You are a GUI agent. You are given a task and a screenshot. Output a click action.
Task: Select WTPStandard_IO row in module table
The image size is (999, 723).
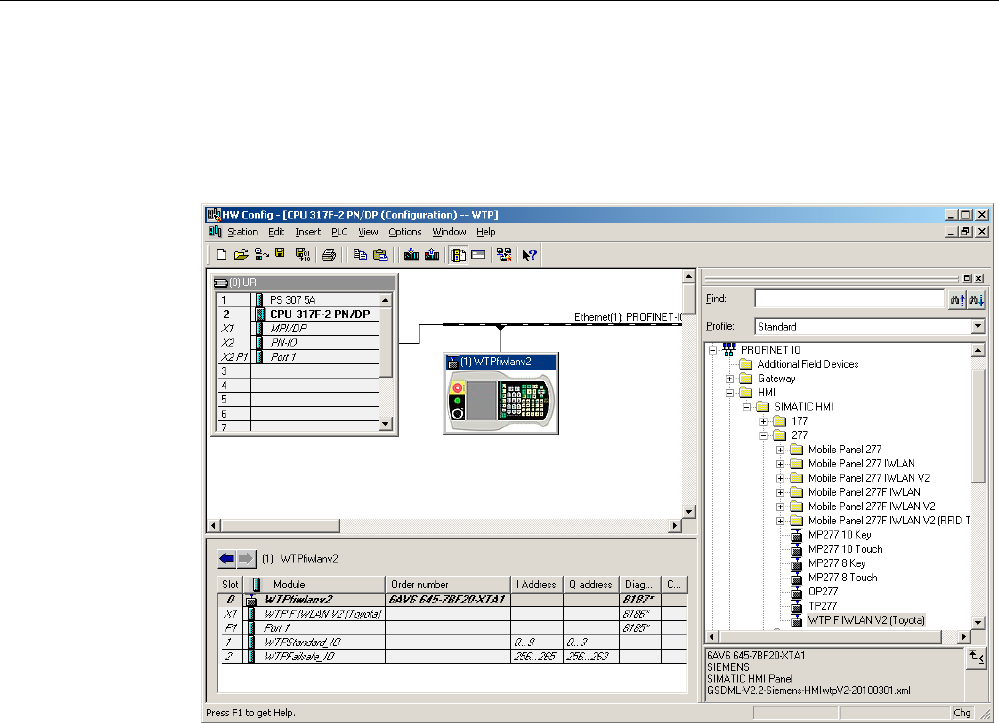point(452,642)
